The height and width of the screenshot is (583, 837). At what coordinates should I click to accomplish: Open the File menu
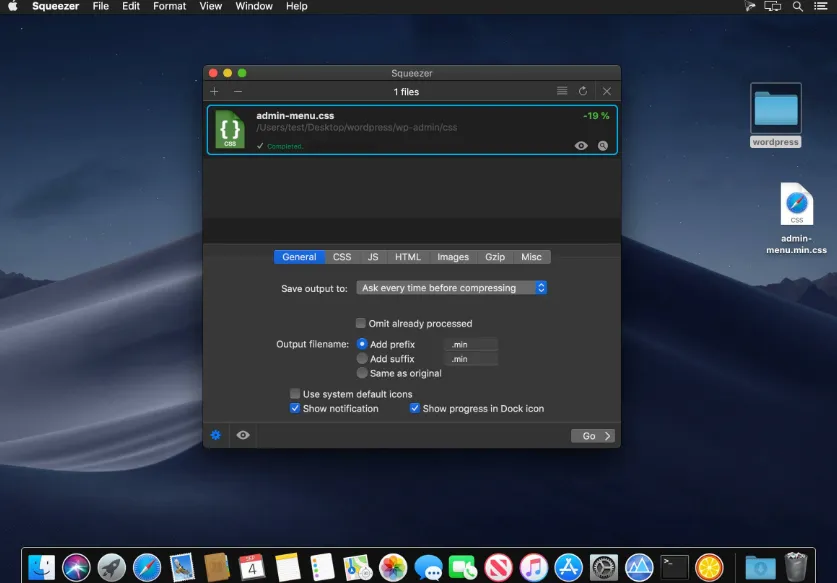click(x=100, y=6)
